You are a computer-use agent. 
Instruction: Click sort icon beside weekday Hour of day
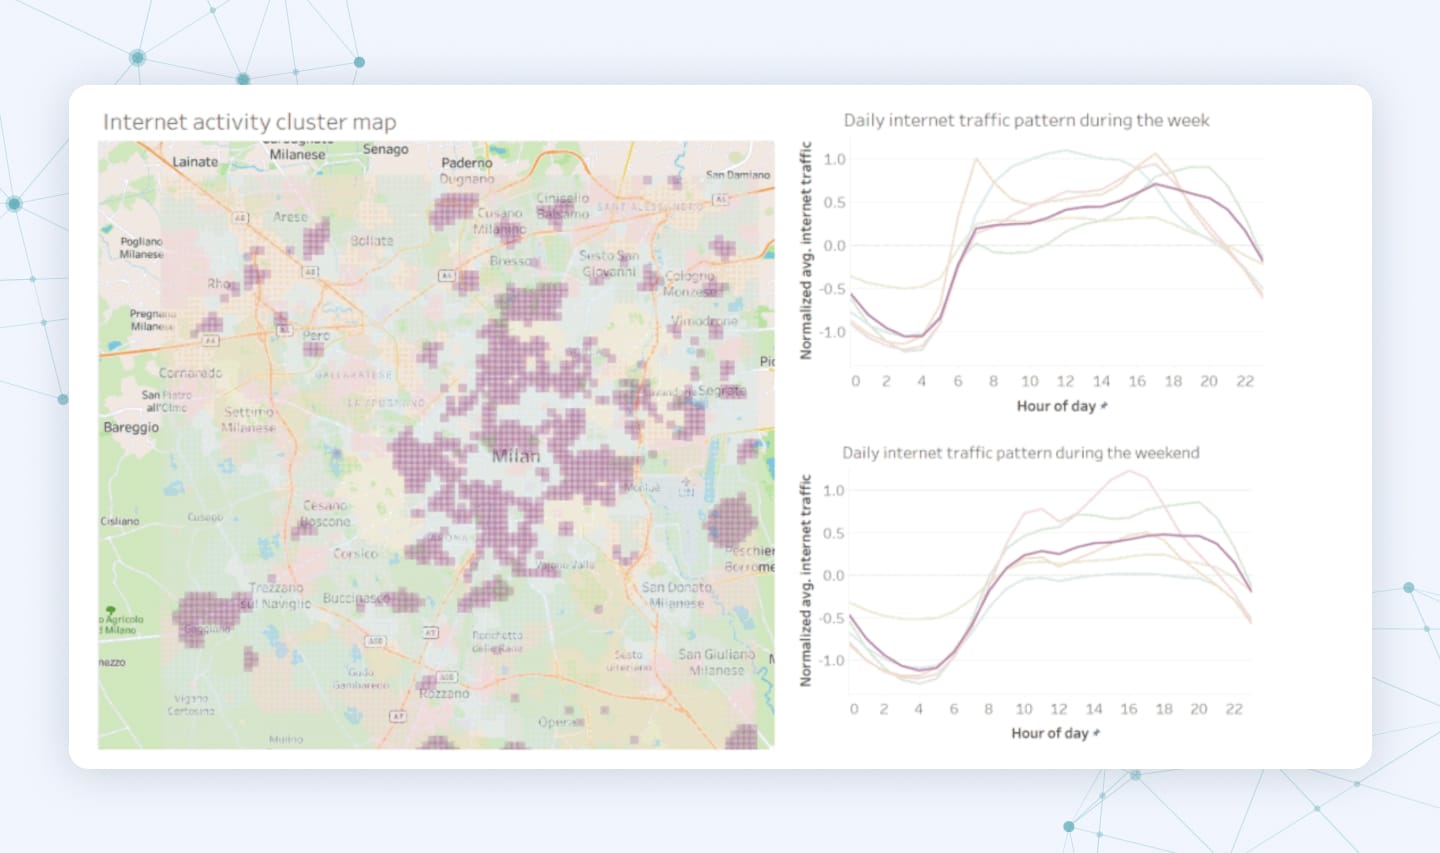(1104, 406)
